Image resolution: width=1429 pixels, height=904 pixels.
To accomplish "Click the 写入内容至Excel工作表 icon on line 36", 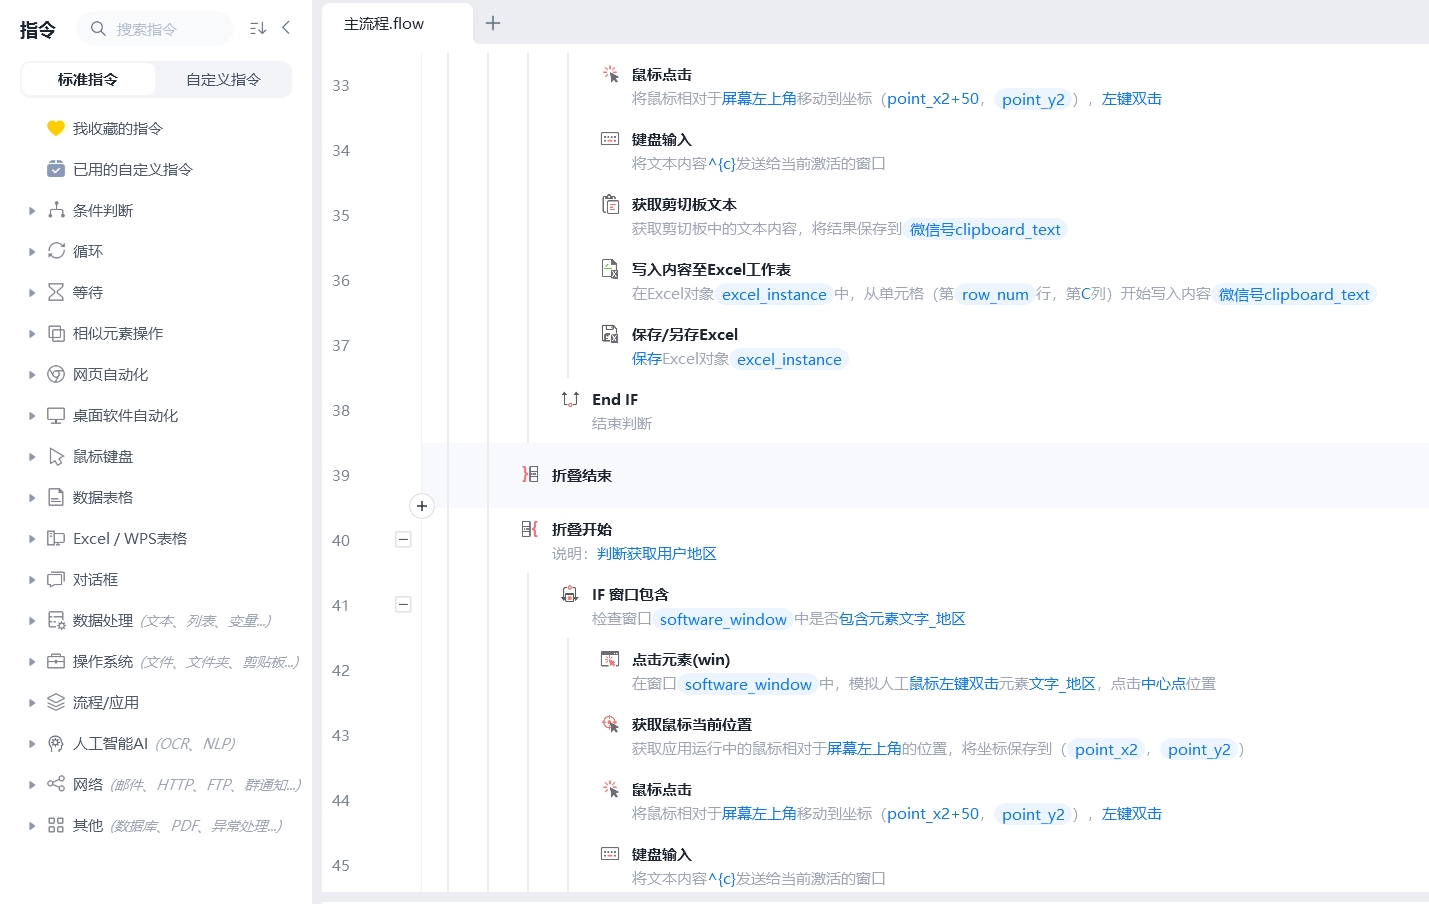I will coord(610,269).
